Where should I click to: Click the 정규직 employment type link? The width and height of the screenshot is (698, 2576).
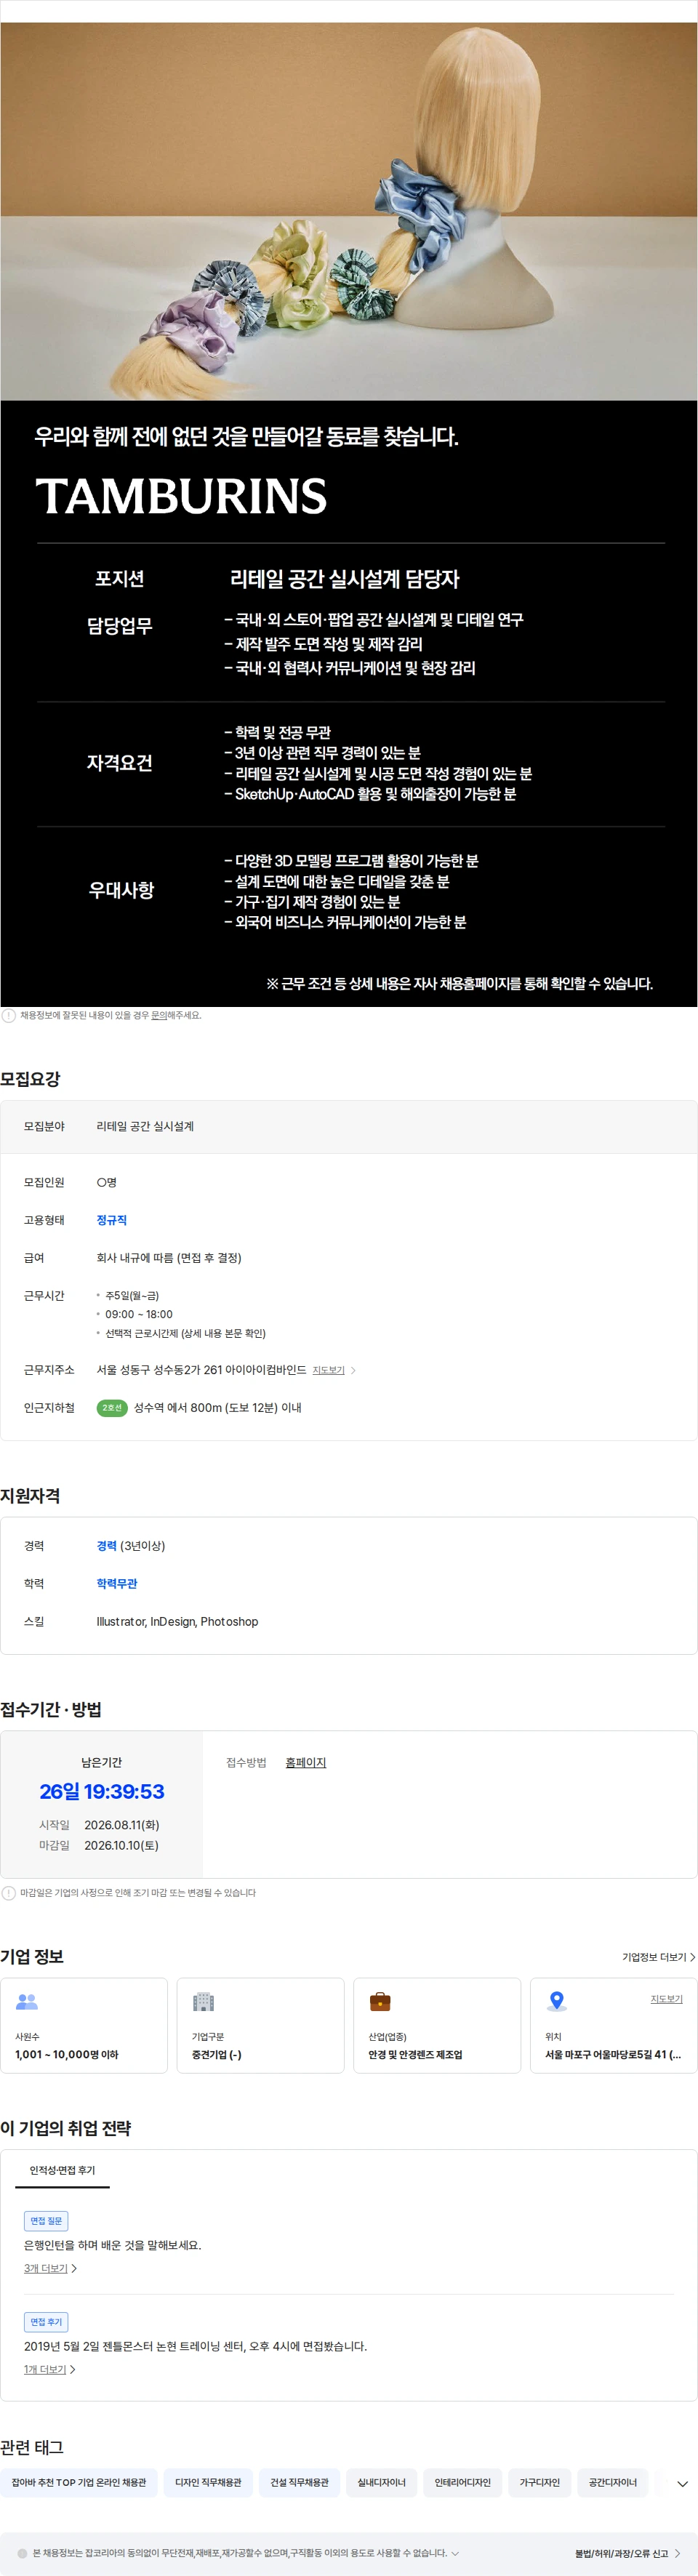pos(112,1220)
